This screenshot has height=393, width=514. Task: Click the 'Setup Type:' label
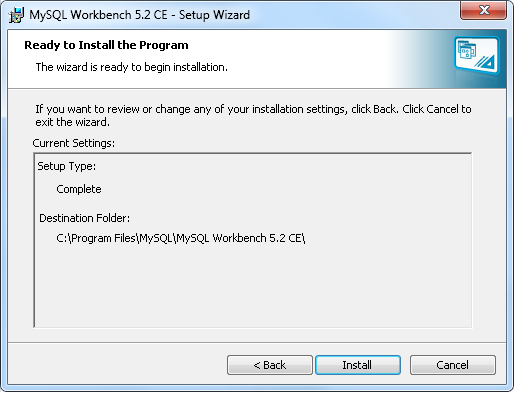67,166
